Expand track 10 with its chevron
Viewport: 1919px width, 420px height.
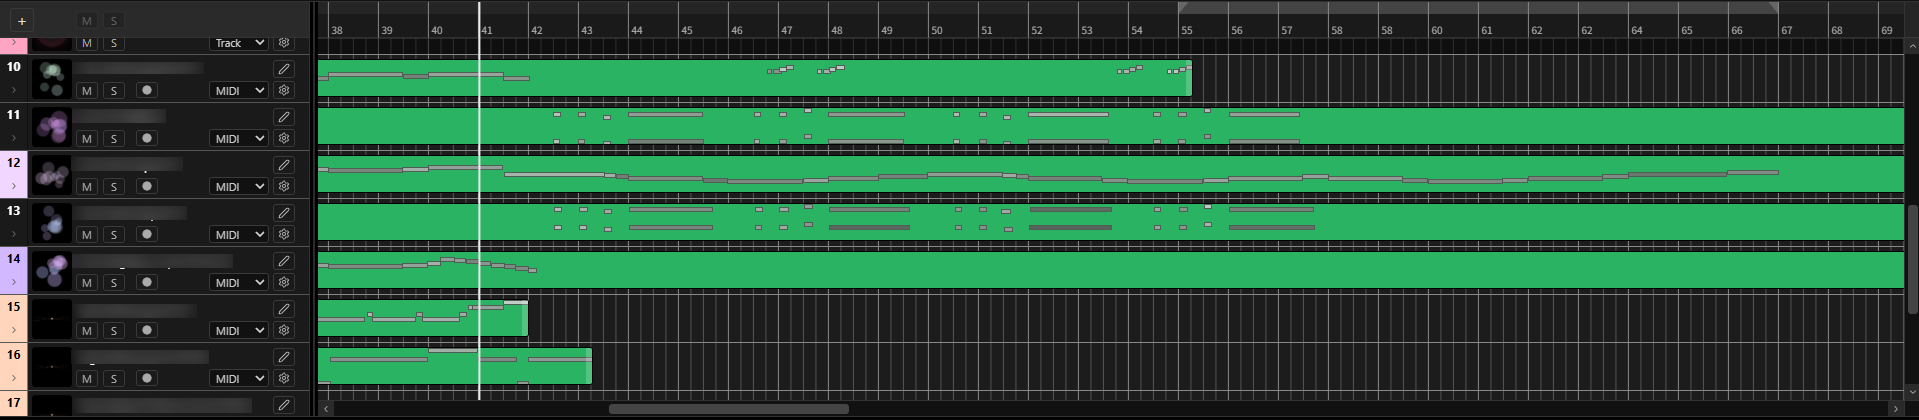tap(14, 91)
